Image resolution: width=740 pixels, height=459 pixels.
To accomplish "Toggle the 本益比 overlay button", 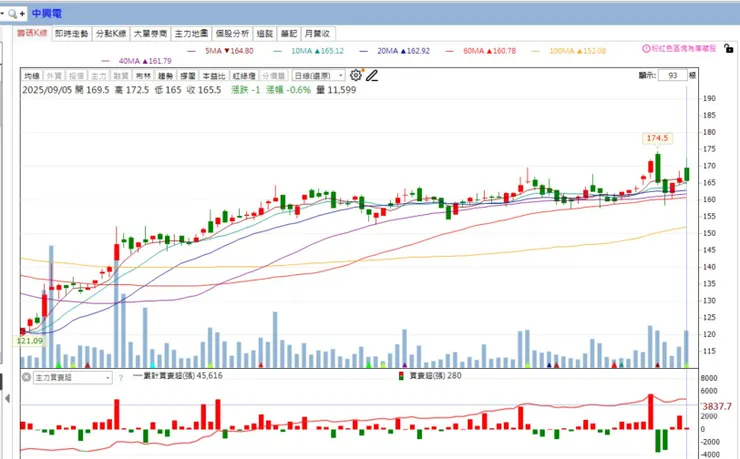I will 214,75.
